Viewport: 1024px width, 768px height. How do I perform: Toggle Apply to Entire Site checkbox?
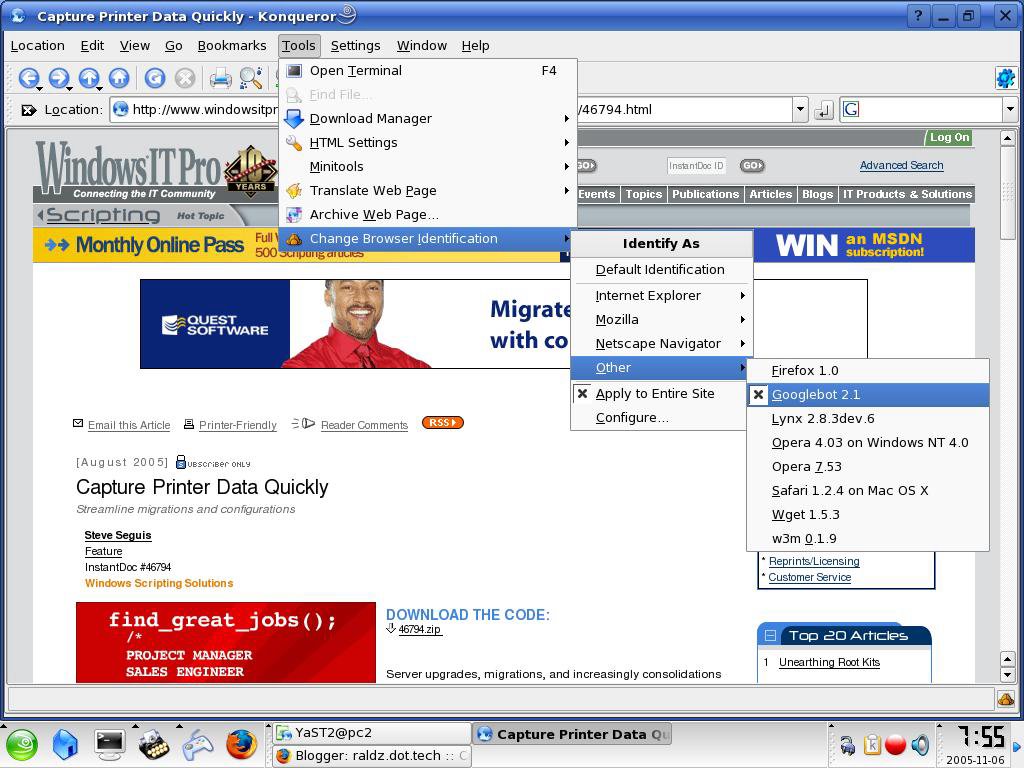[x=583, y=394]
